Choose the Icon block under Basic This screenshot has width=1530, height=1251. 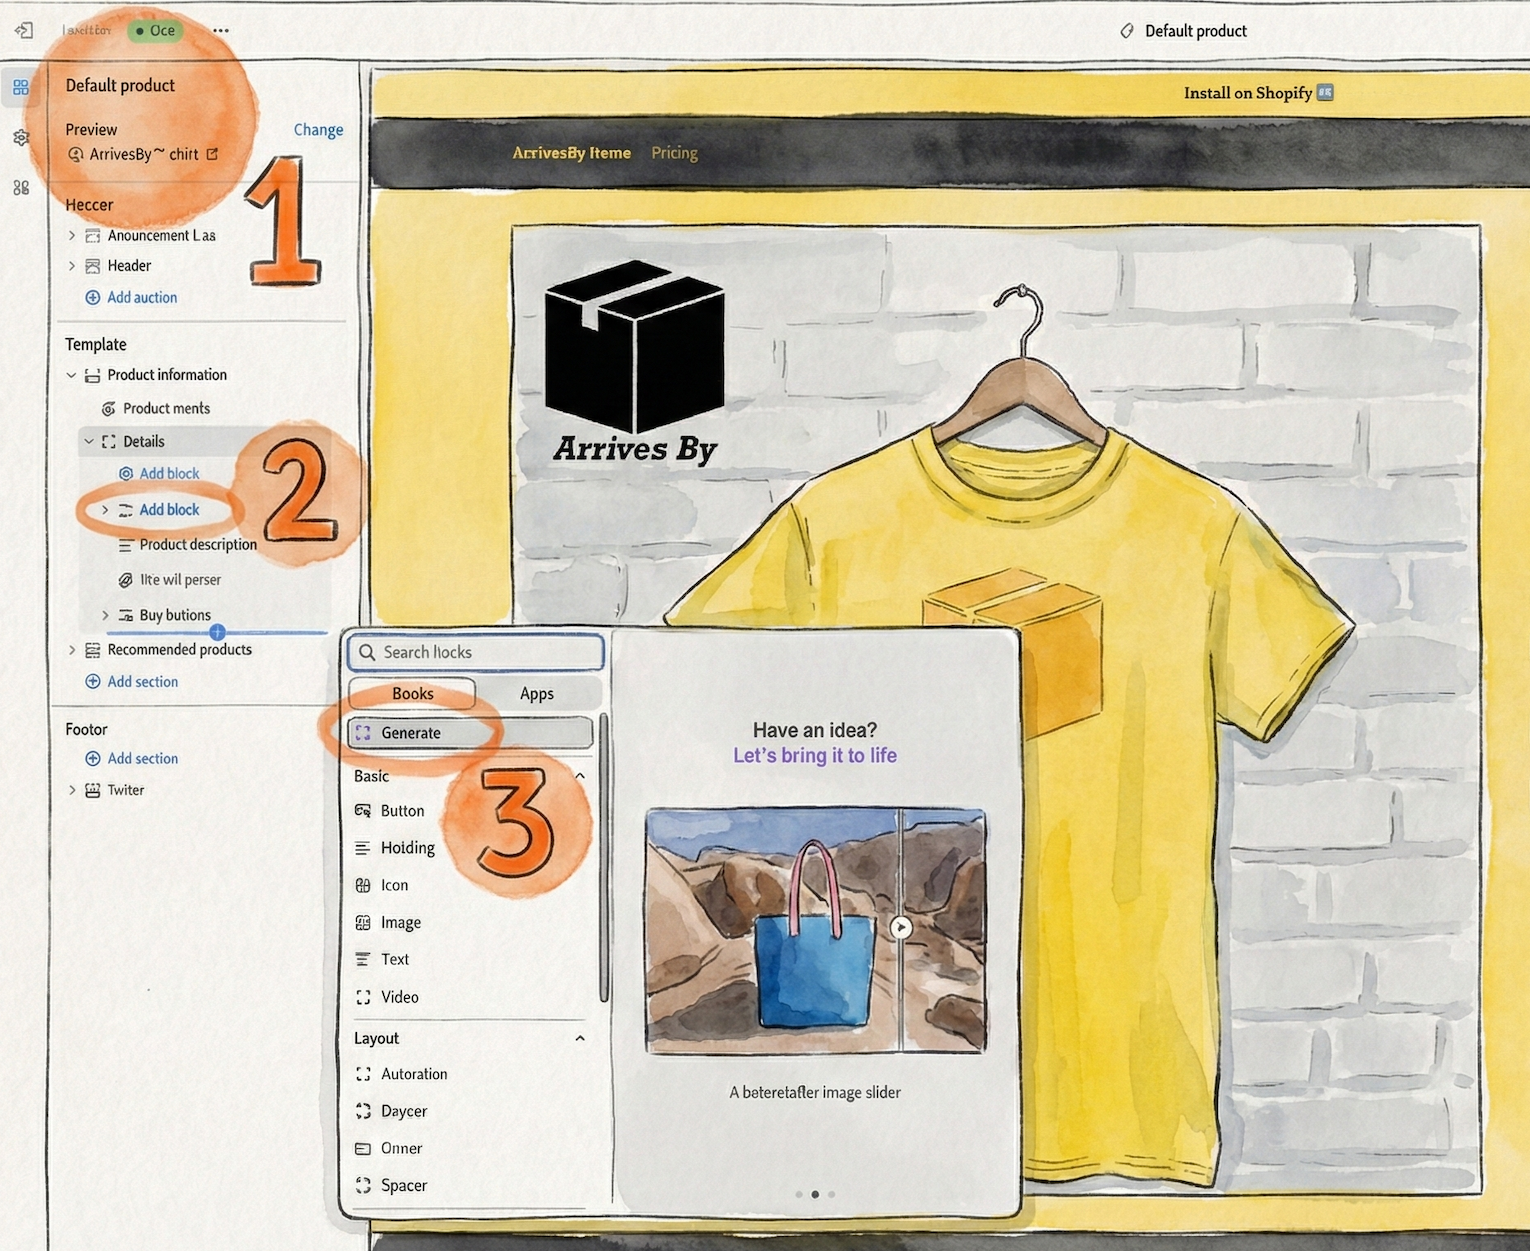364,885
